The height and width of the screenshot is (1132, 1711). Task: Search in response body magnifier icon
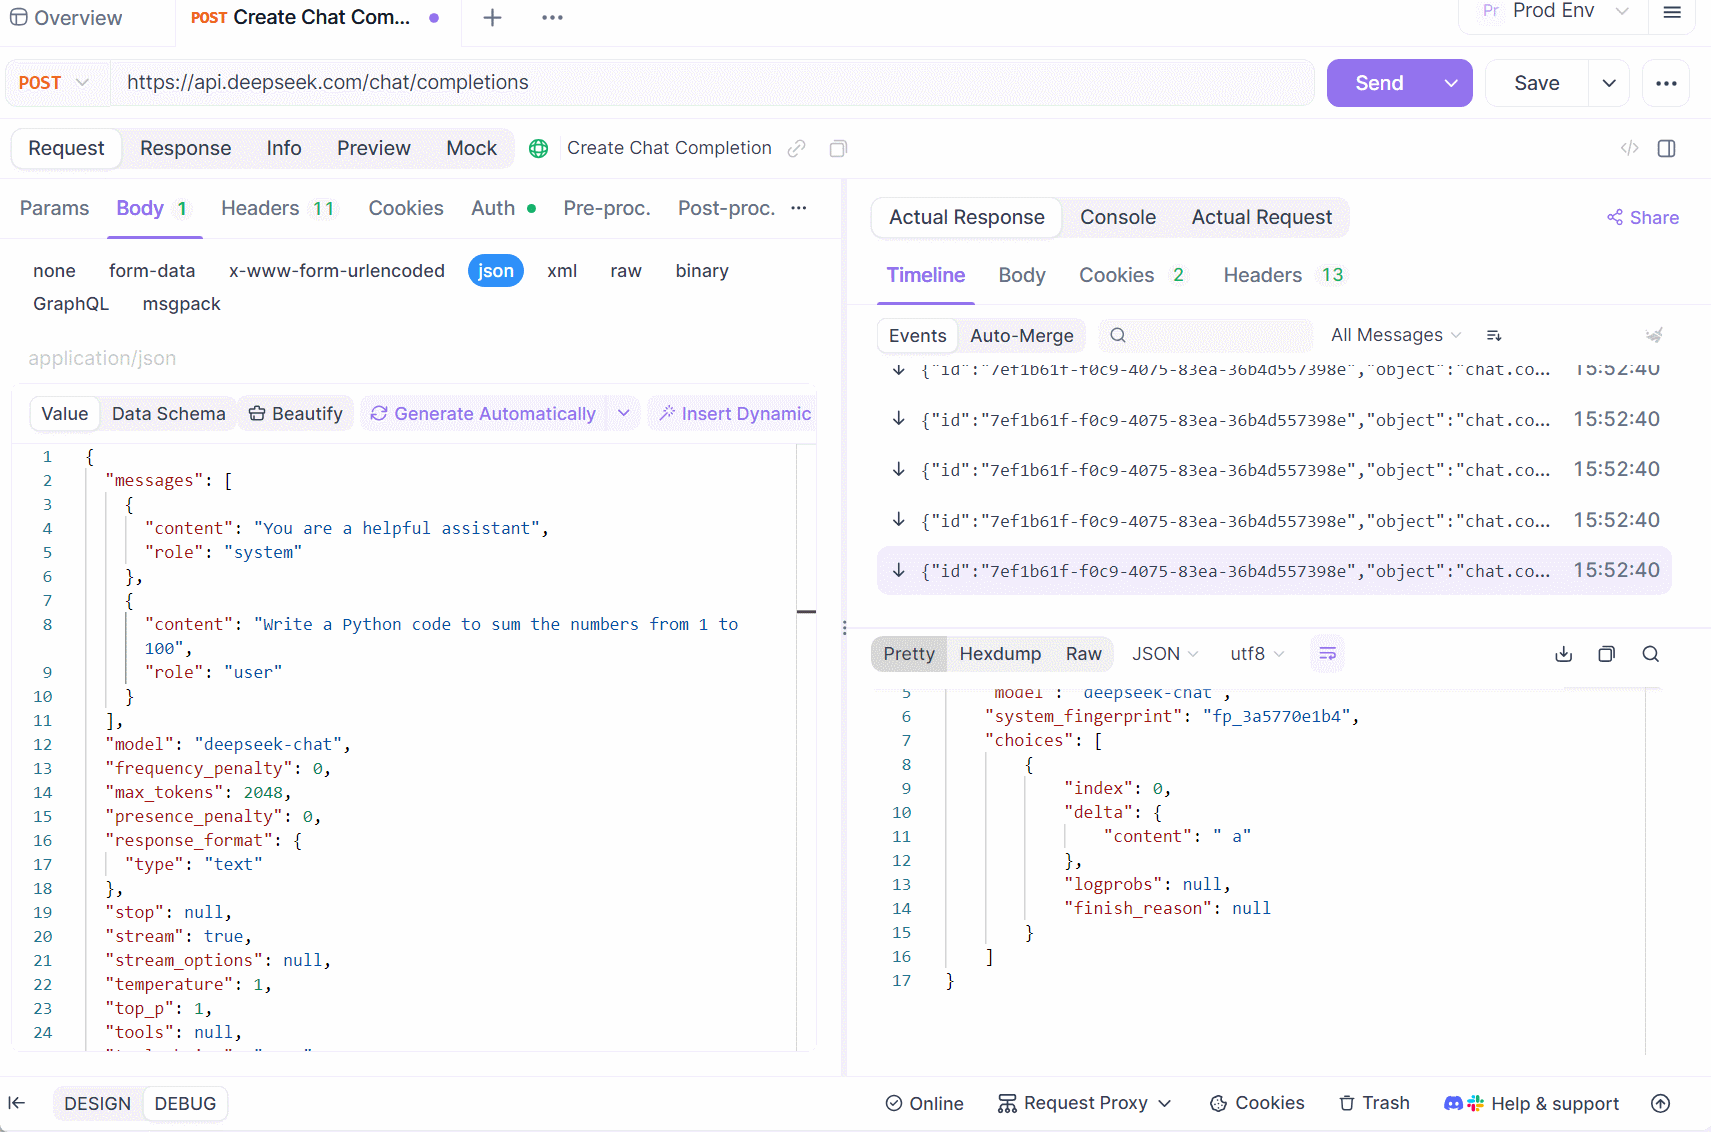(x=1651, y=654)
